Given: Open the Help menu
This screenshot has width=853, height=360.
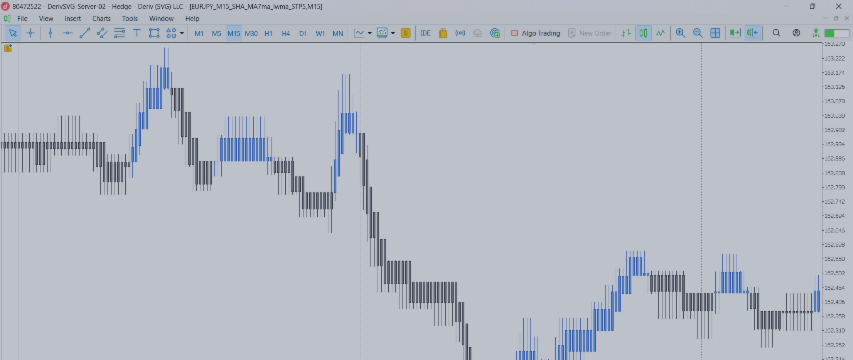Looking at the screenshot, I should click(x=193, y=18).
